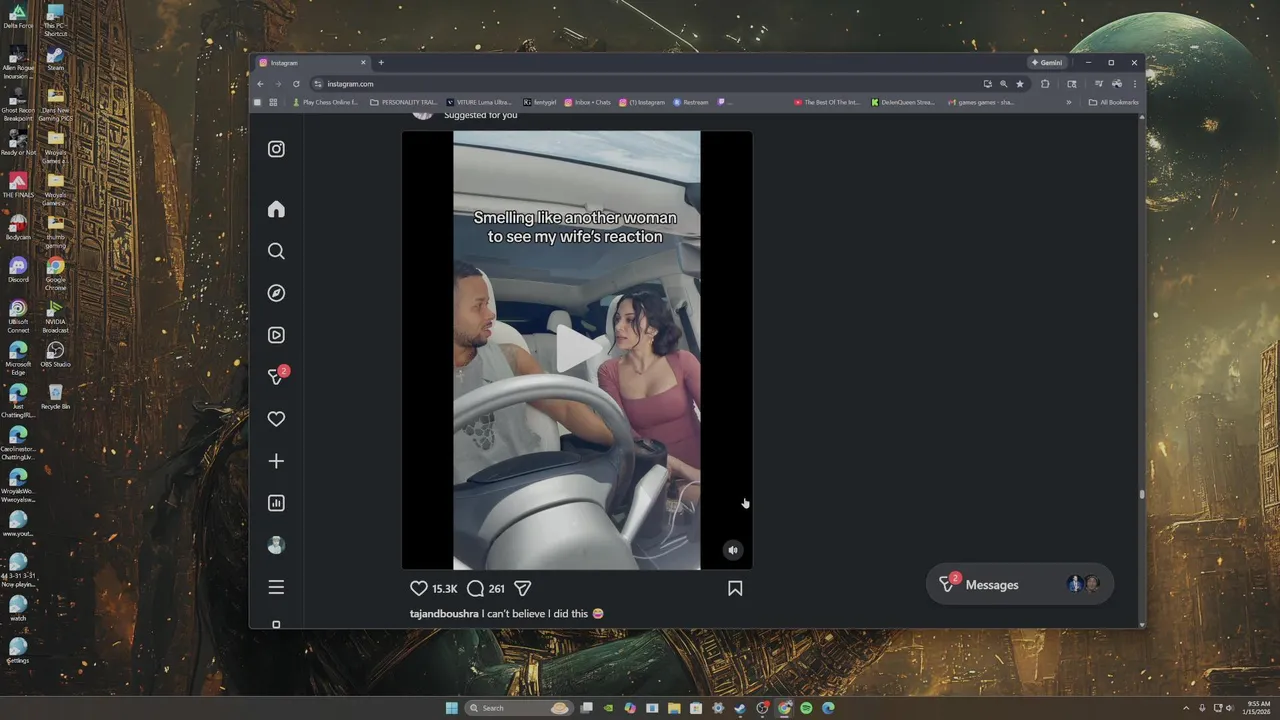This screenshot has height=720, width=1280.
Task: Click the taskbar Search box
Action: (519, 708)
